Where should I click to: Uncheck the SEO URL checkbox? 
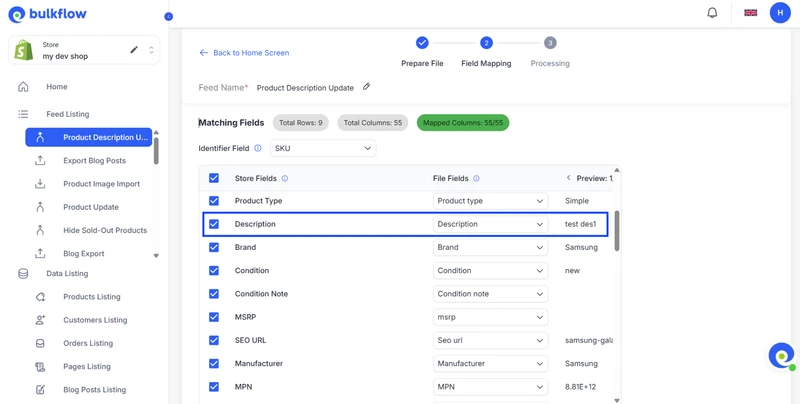(x=214, y=340)
